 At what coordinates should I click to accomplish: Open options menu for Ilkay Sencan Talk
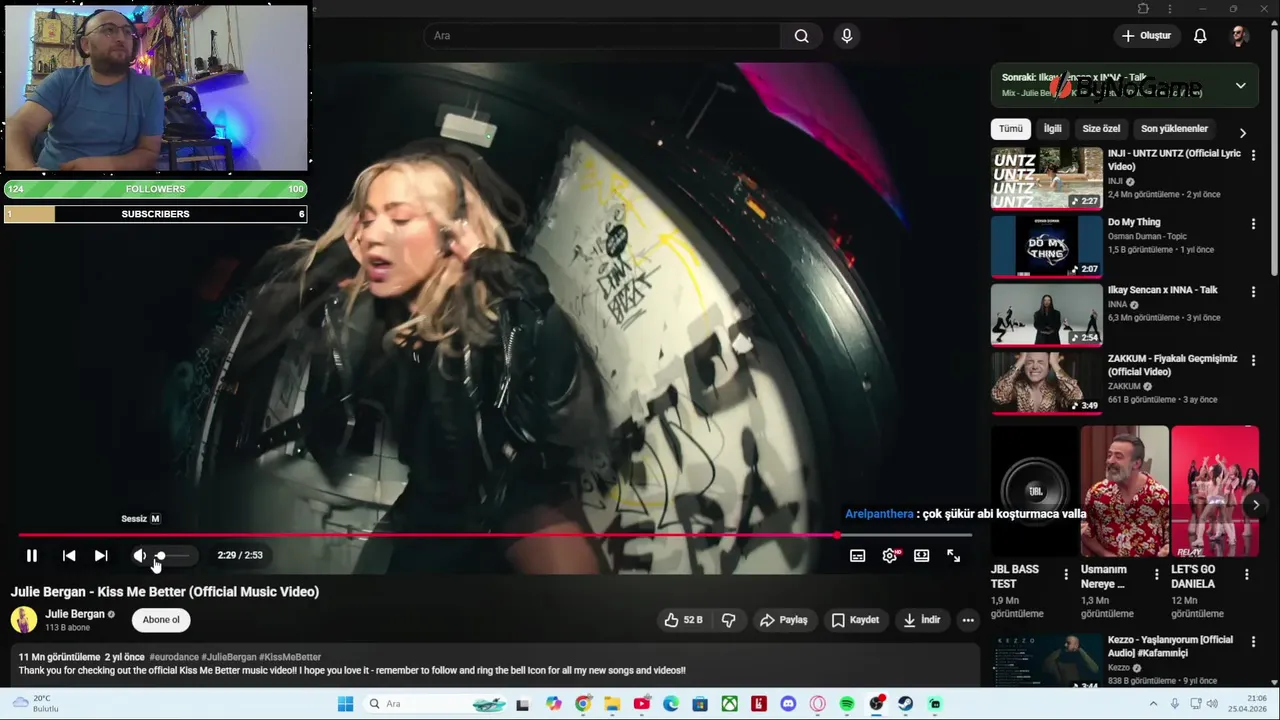pyautogui.click(x=1253, y=292)
